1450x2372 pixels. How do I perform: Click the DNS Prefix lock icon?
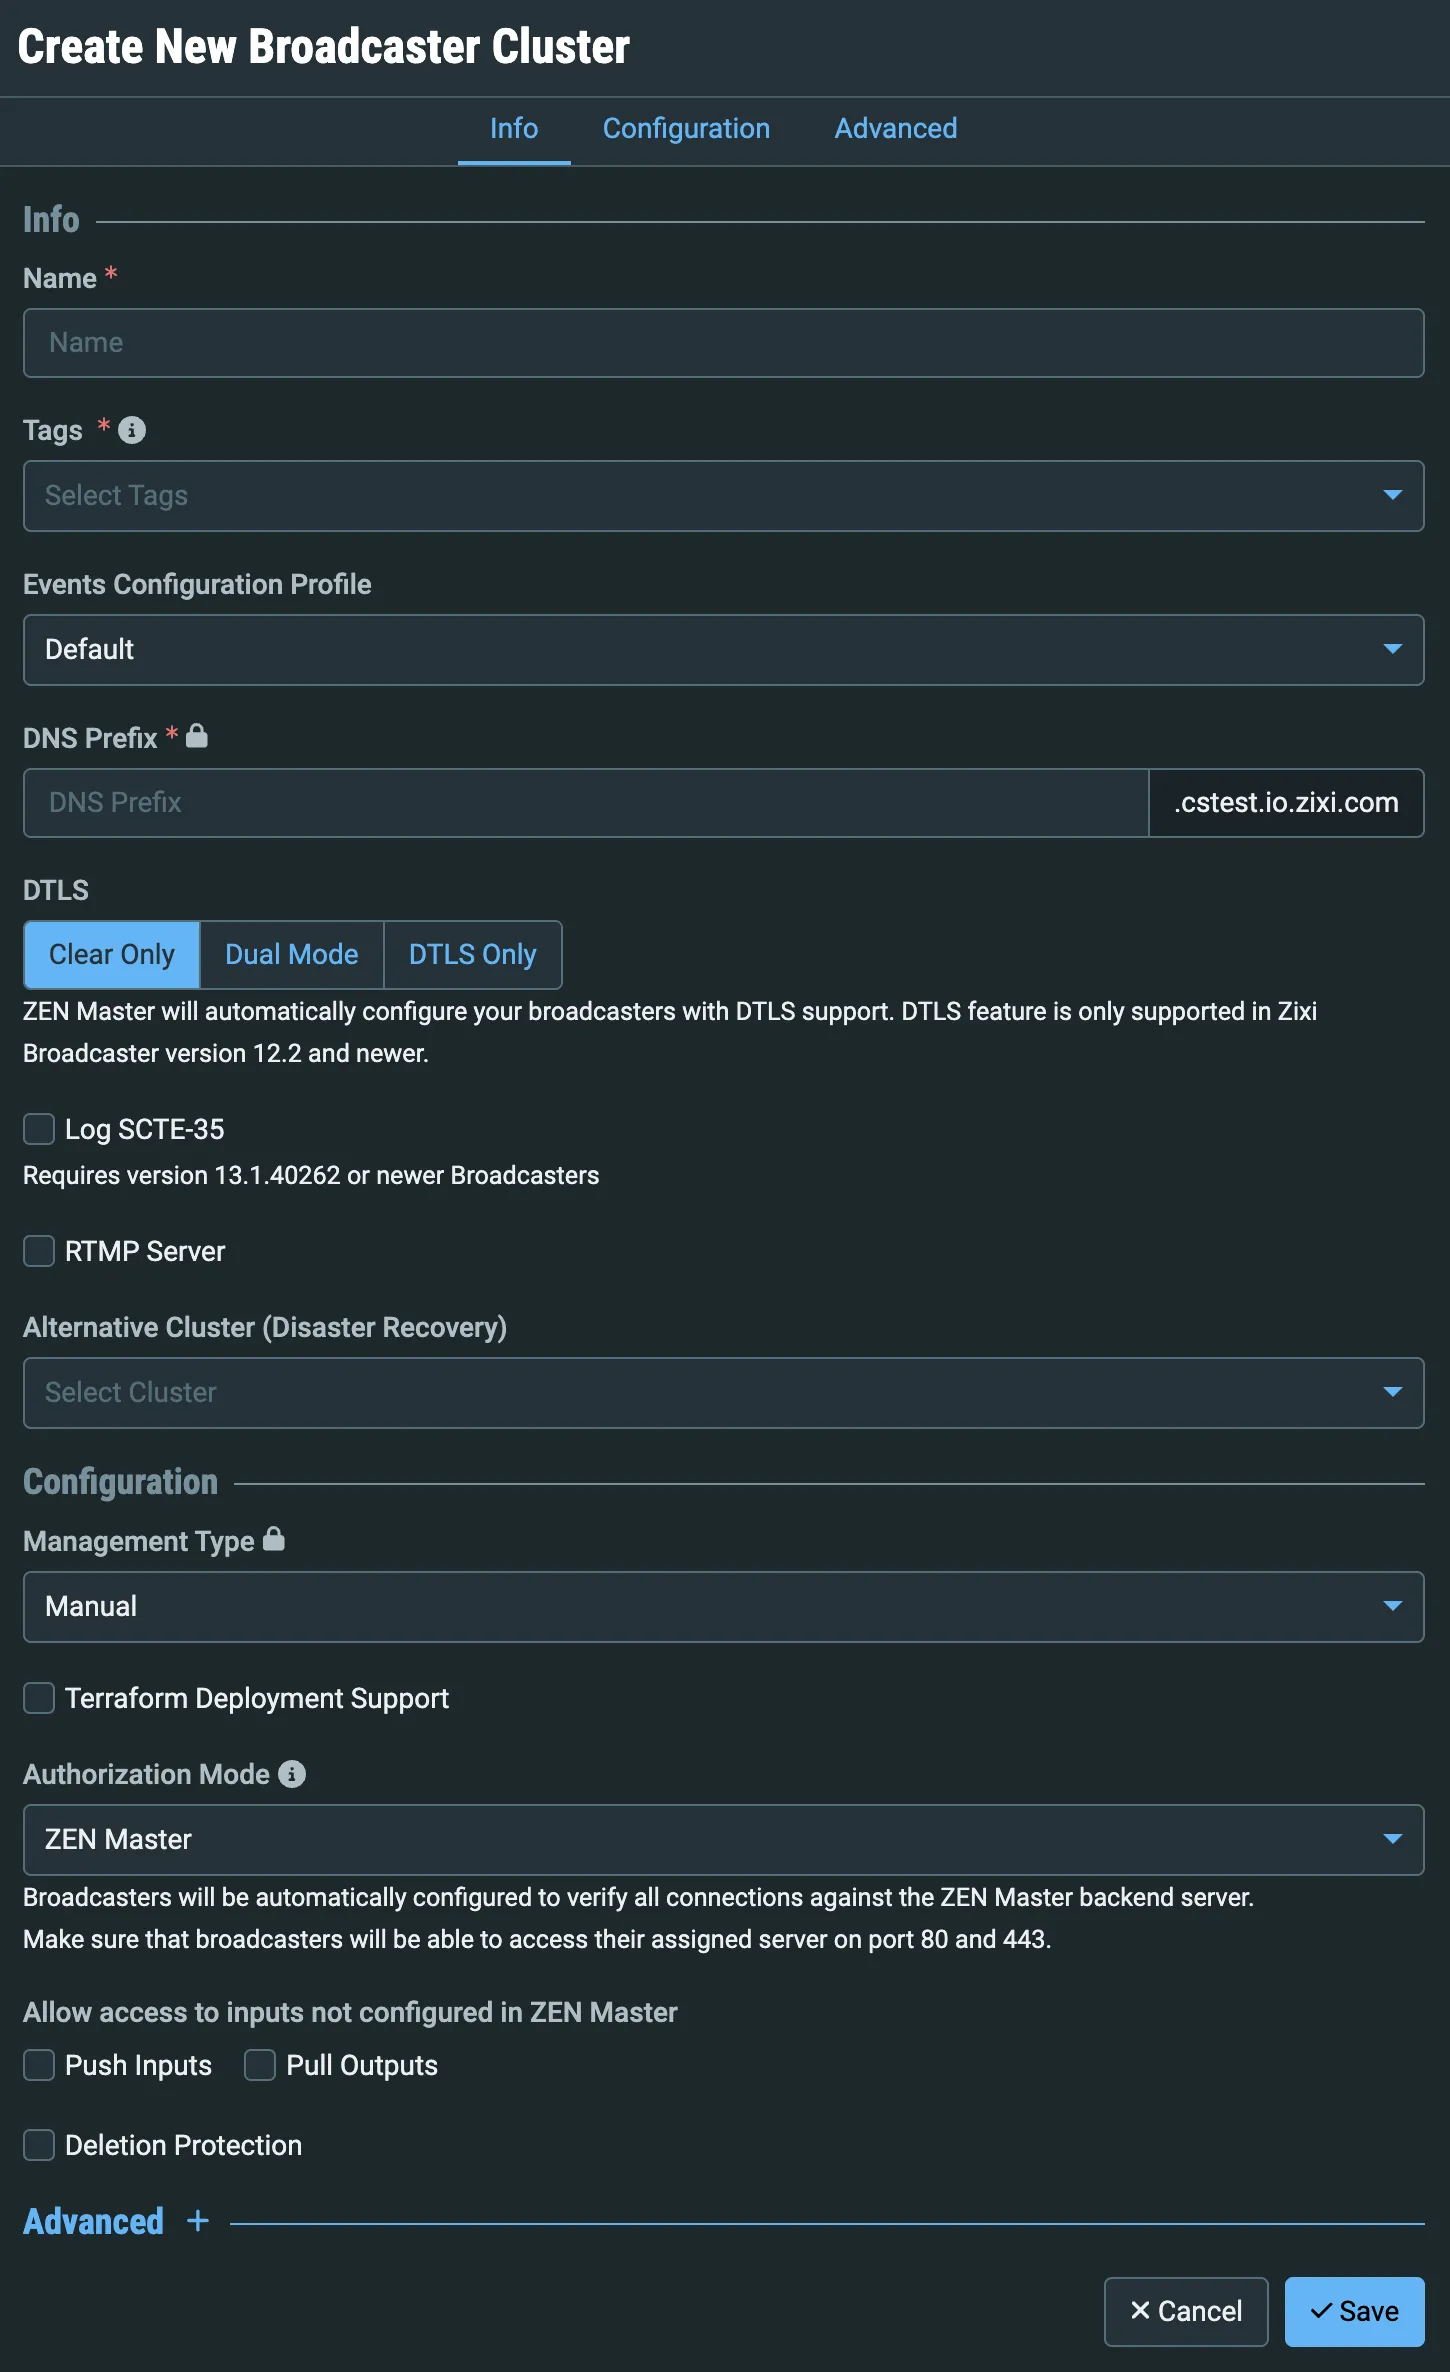pyautogui.click(x=197, y=736)
